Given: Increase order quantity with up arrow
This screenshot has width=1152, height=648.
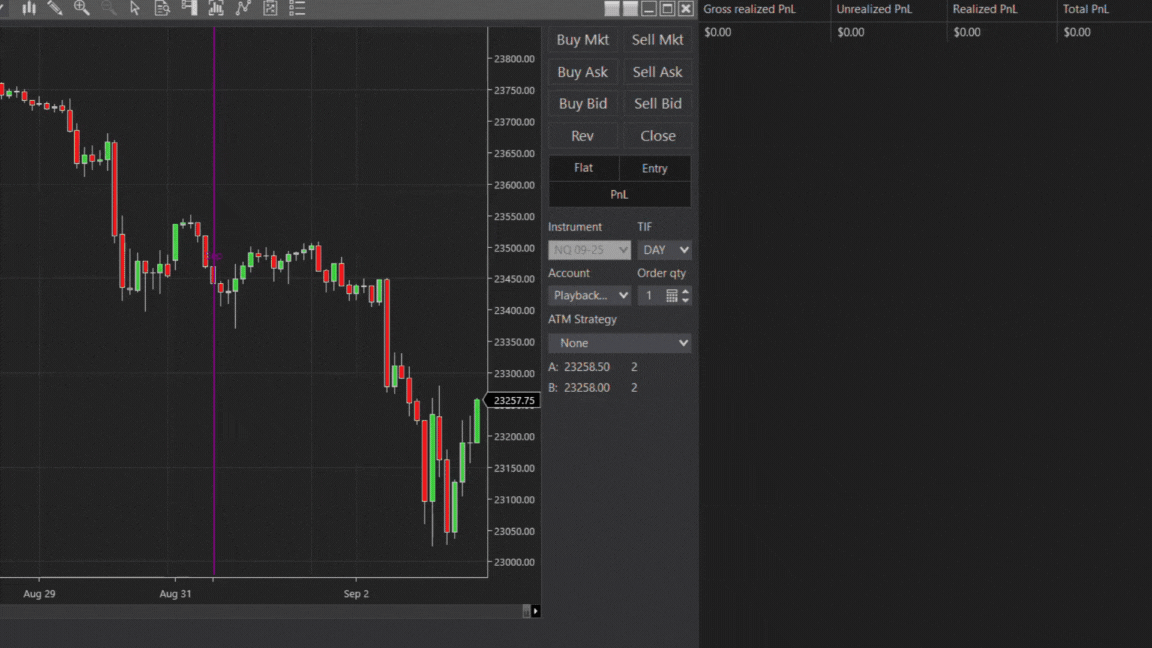Looking at the screenshot, I should [685, 291].
